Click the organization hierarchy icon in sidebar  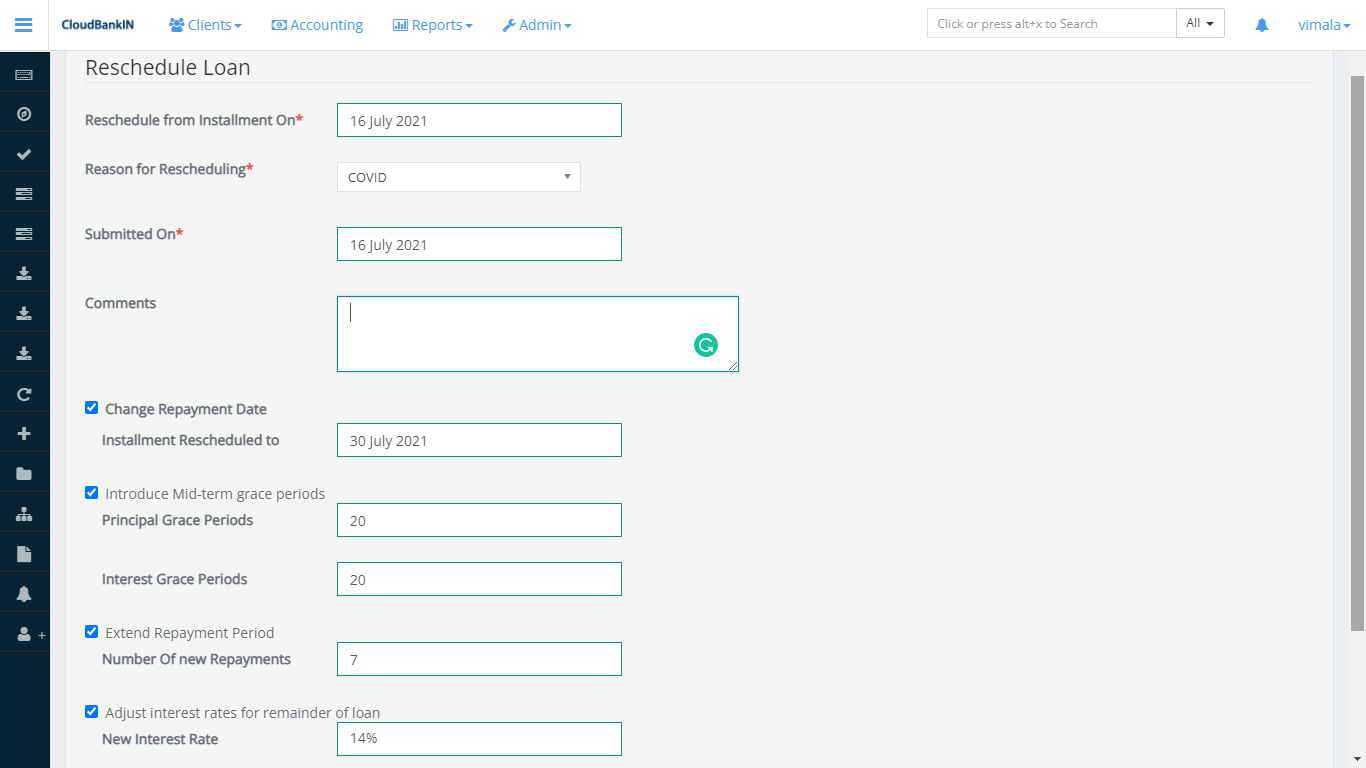(24, 514)
